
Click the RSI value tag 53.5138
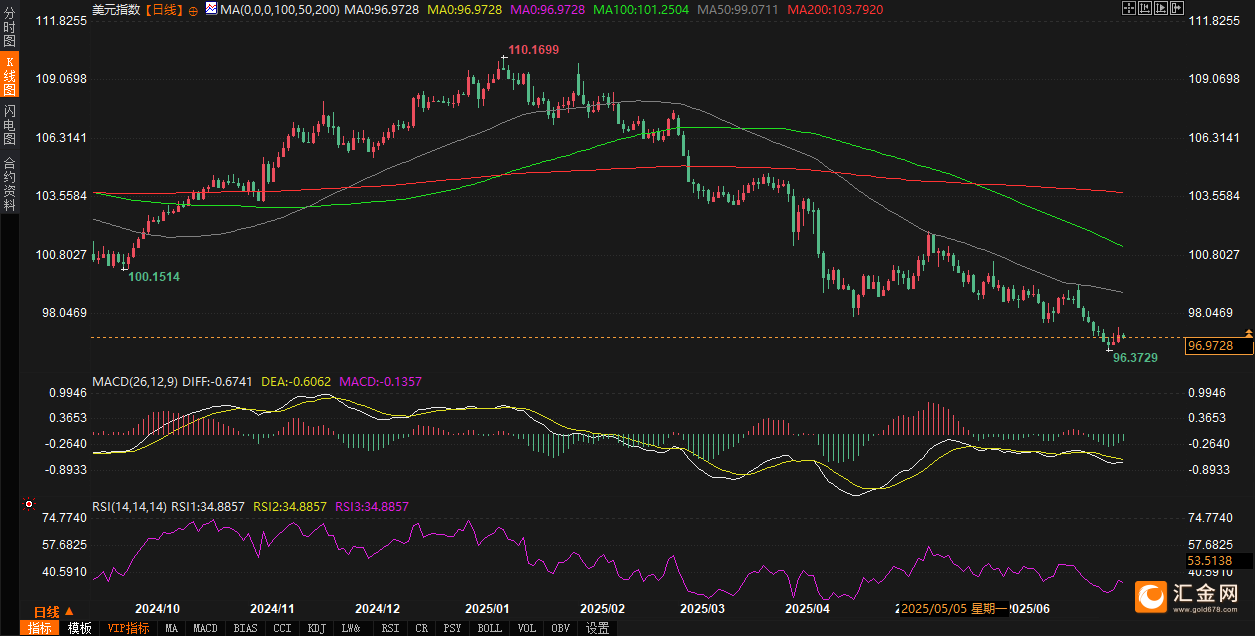click(x=1219, y=560)
